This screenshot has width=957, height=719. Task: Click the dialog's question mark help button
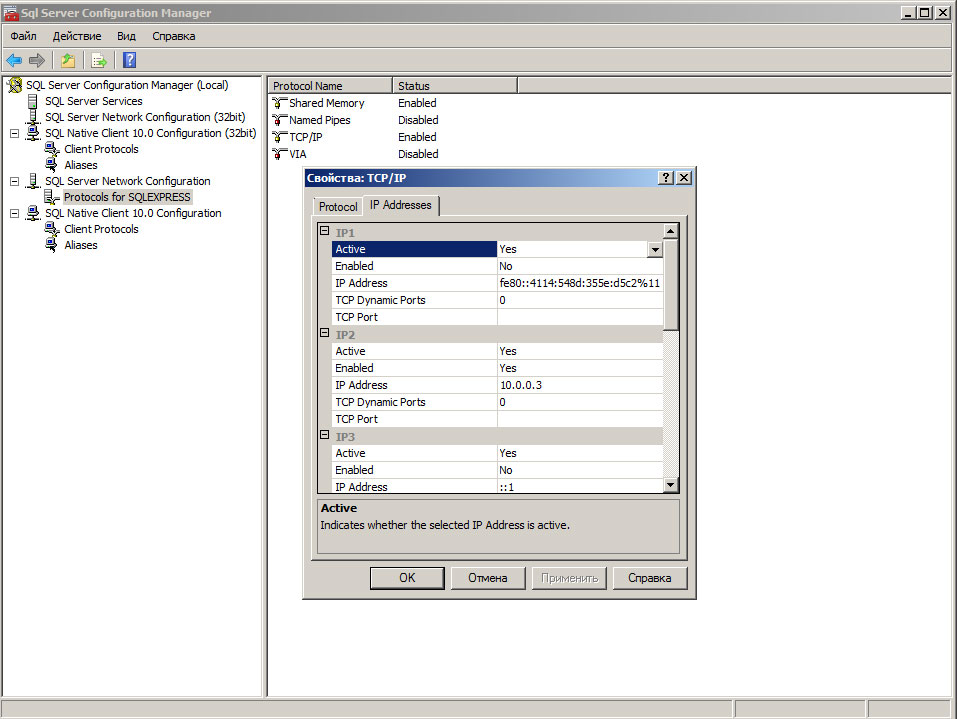point(666,177)
